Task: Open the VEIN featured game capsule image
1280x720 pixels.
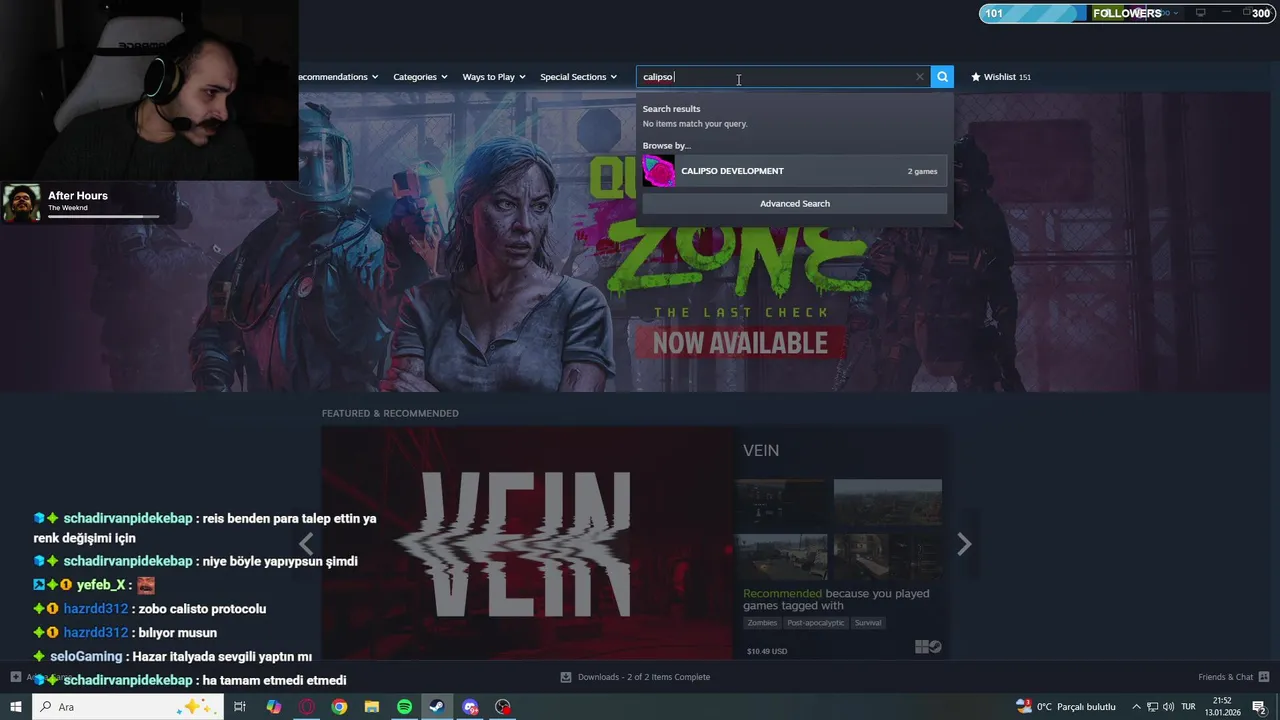Action: coord(527,543)
